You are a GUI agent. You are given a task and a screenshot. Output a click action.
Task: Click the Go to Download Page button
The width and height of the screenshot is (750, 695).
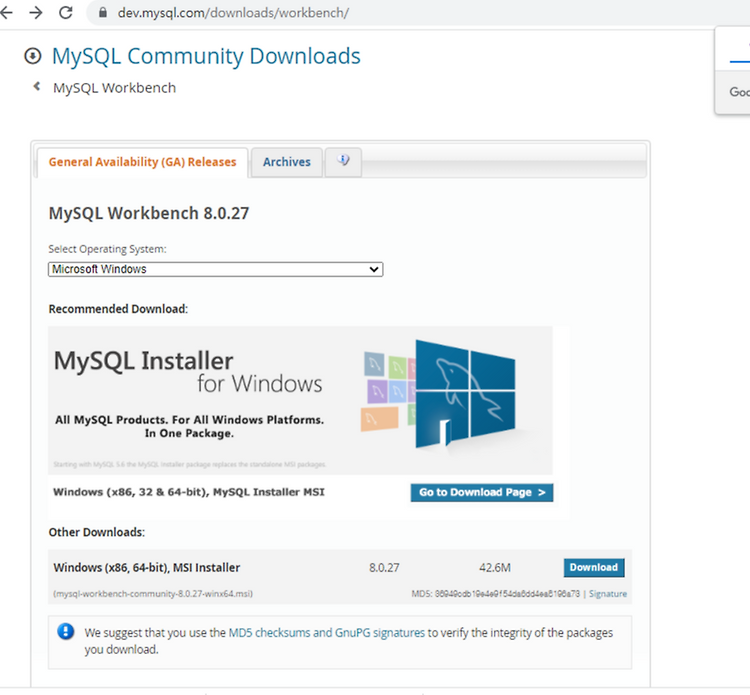[x=482, y=492]
